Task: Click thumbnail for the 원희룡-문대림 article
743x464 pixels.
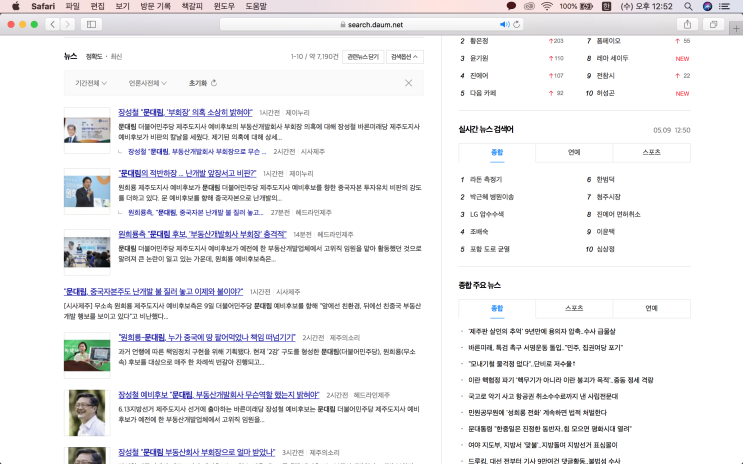Action: [x=87, y=355]
